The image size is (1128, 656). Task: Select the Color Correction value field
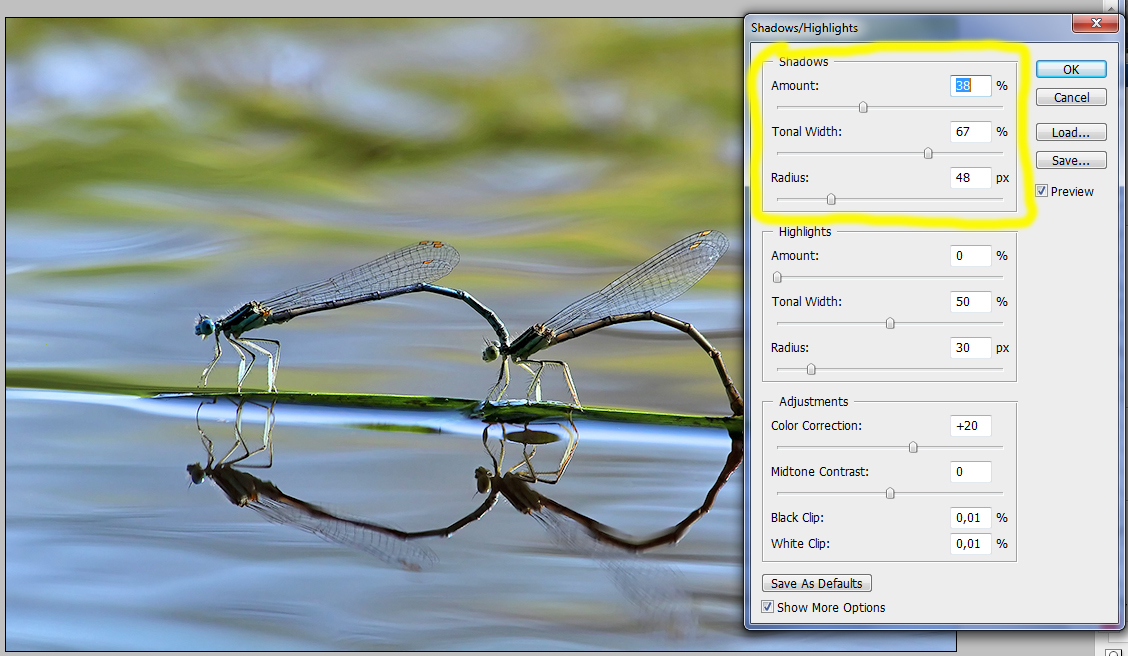click(969, 426)
